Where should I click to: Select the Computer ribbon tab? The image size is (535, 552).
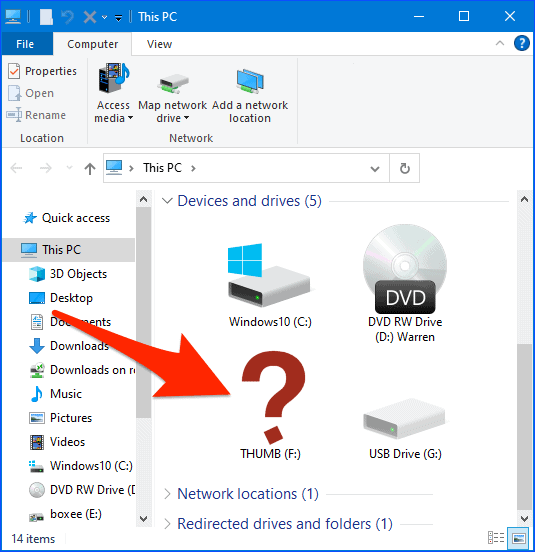[x=93, y=44]
